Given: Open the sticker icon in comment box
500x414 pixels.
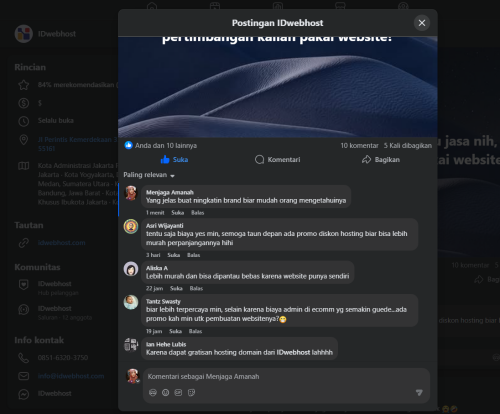Looking at the screenshot, I should (191, 393).
